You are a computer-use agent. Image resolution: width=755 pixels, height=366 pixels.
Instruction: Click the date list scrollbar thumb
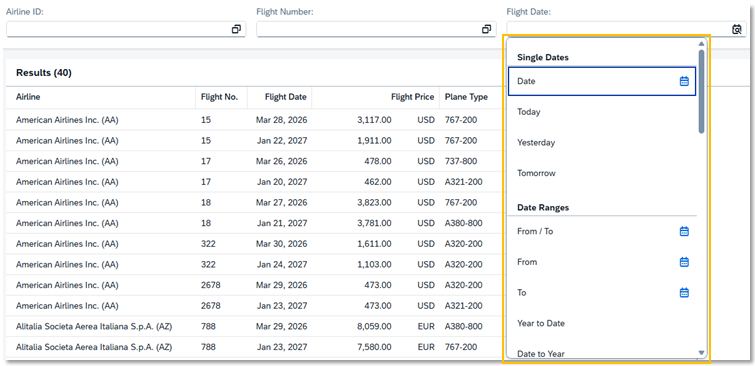702,92
